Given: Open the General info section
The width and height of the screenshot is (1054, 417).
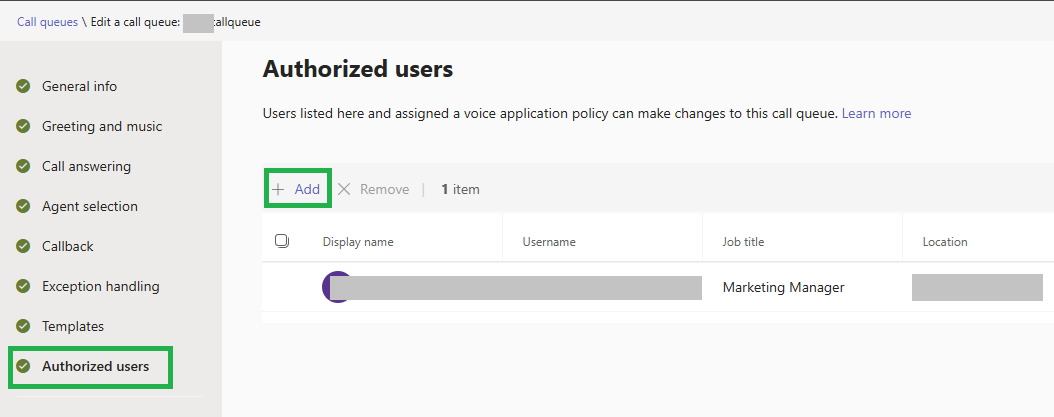Looking at the screenshot, I should click(79, 86).
